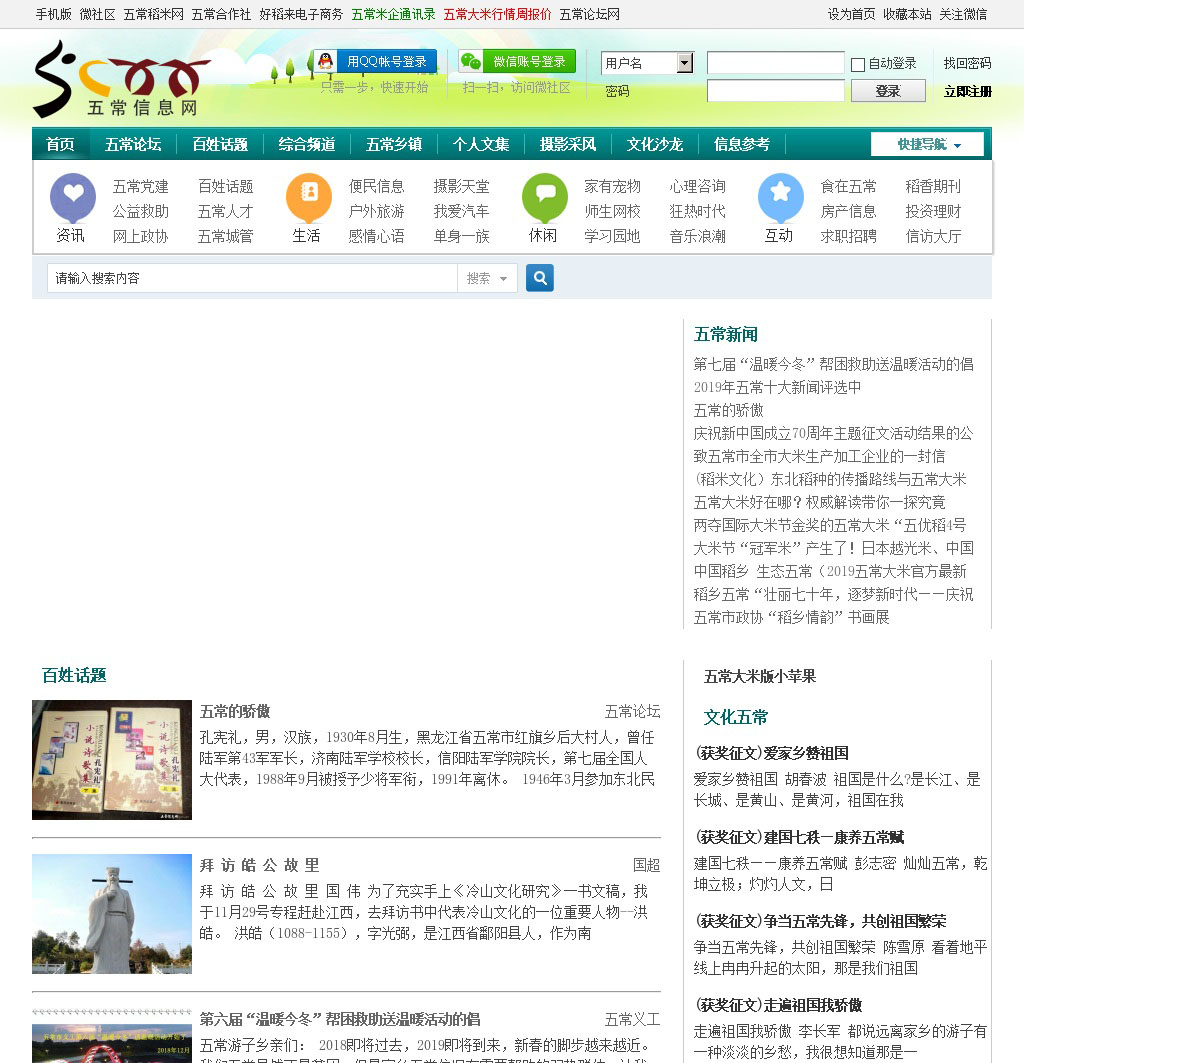This screenshot has width=1200, height=1063.
Task: Switch to the 摄影采风 navigation tab
Action: pyautogui.click(x=568, y=145)
